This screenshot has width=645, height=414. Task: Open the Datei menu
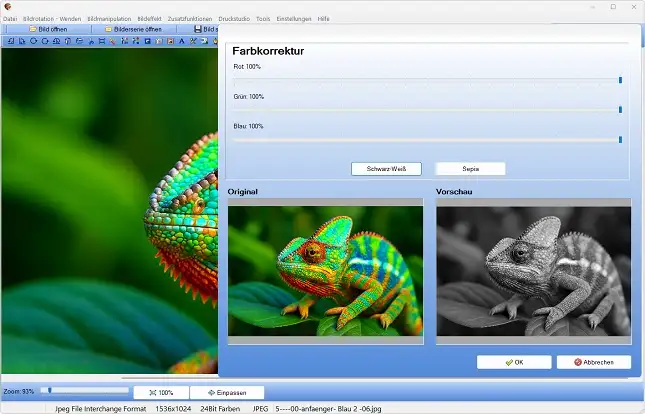10,18
